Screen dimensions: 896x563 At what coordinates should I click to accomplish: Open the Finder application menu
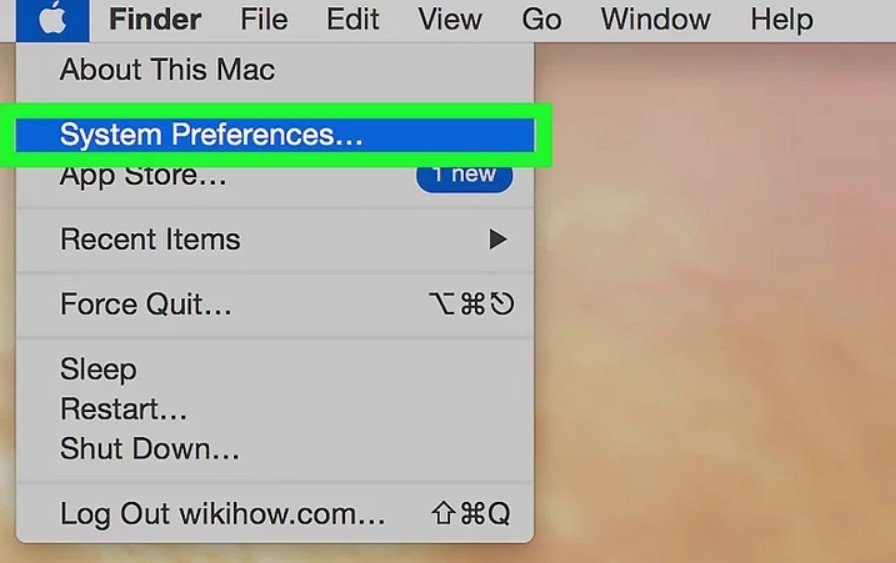click(x=155, y=20)
